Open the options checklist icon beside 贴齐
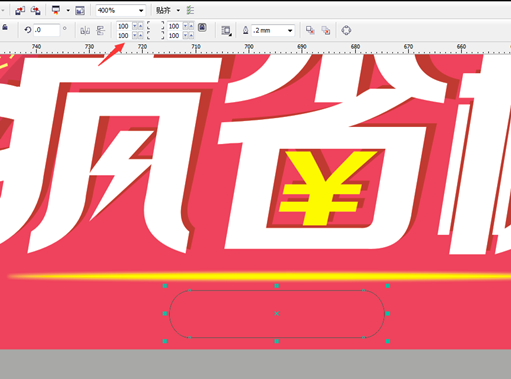The image size is (511, 379). click(x=190, y=11)
